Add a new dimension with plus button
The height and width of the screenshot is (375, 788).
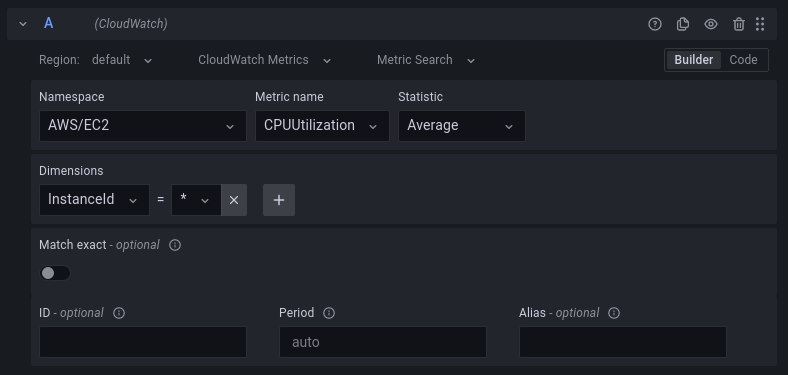click(x=279, y=200)
